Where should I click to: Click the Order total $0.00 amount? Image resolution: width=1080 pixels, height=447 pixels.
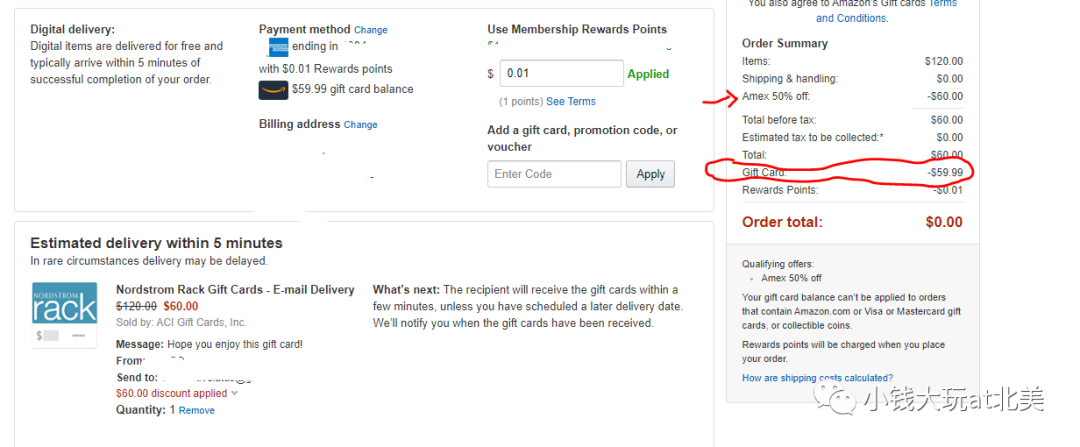click(943, 222)
